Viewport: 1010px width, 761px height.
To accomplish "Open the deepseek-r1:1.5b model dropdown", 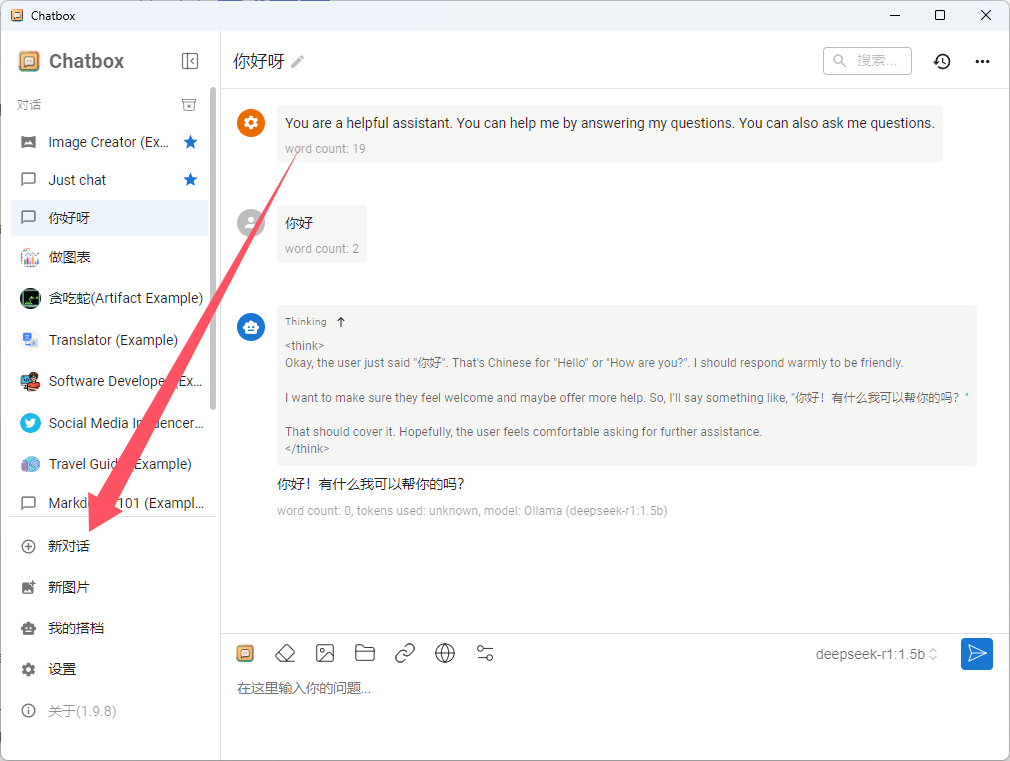I will pos(876,654).
